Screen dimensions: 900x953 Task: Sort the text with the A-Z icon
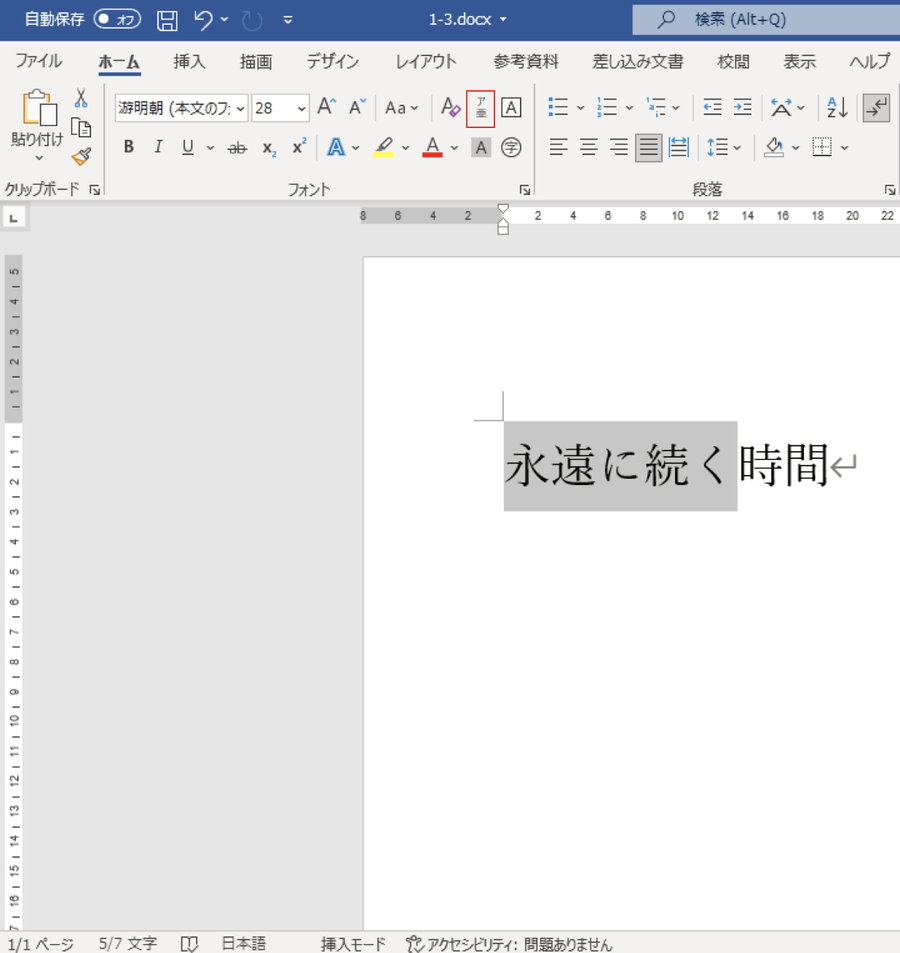pyautogui.click(x=837, y=108)
